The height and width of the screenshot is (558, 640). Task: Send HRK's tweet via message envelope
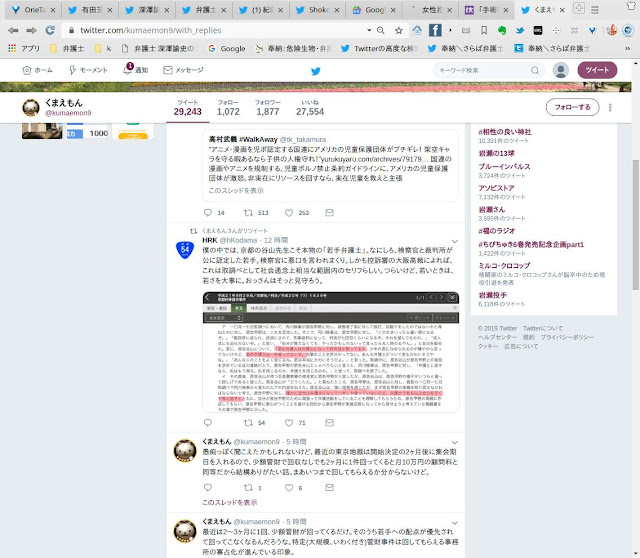click(x=329, y=423)
